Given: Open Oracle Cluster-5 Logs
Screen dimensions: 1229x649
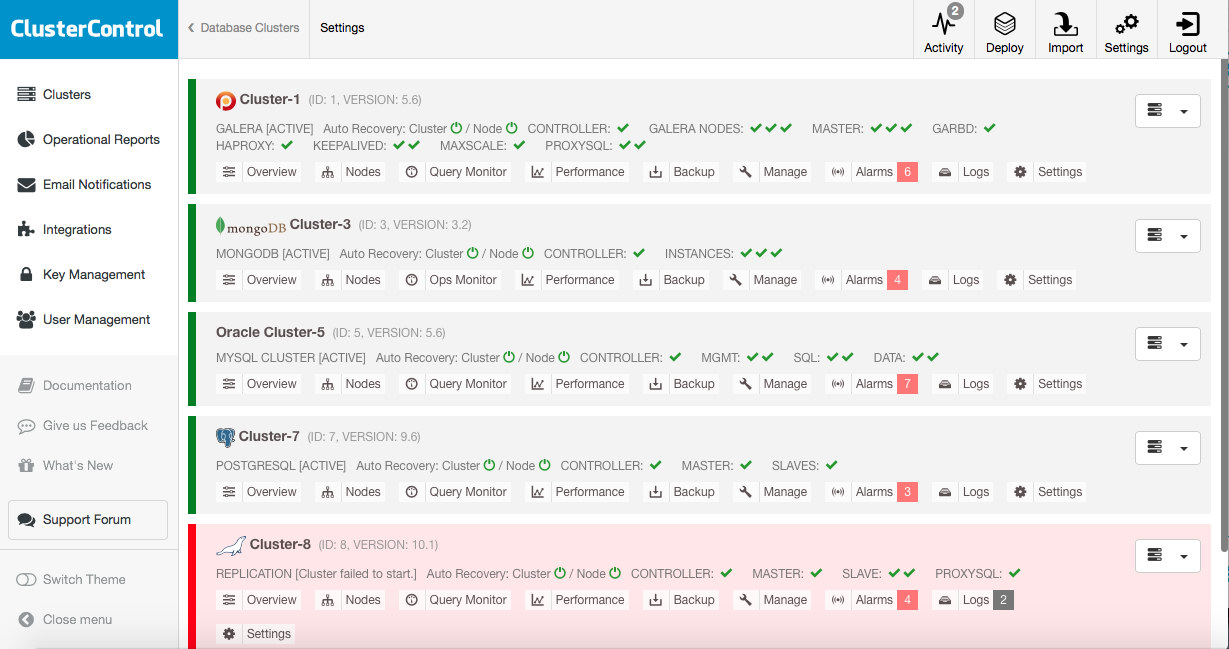Looking at the screenshot, I should (x=964, y=384).
